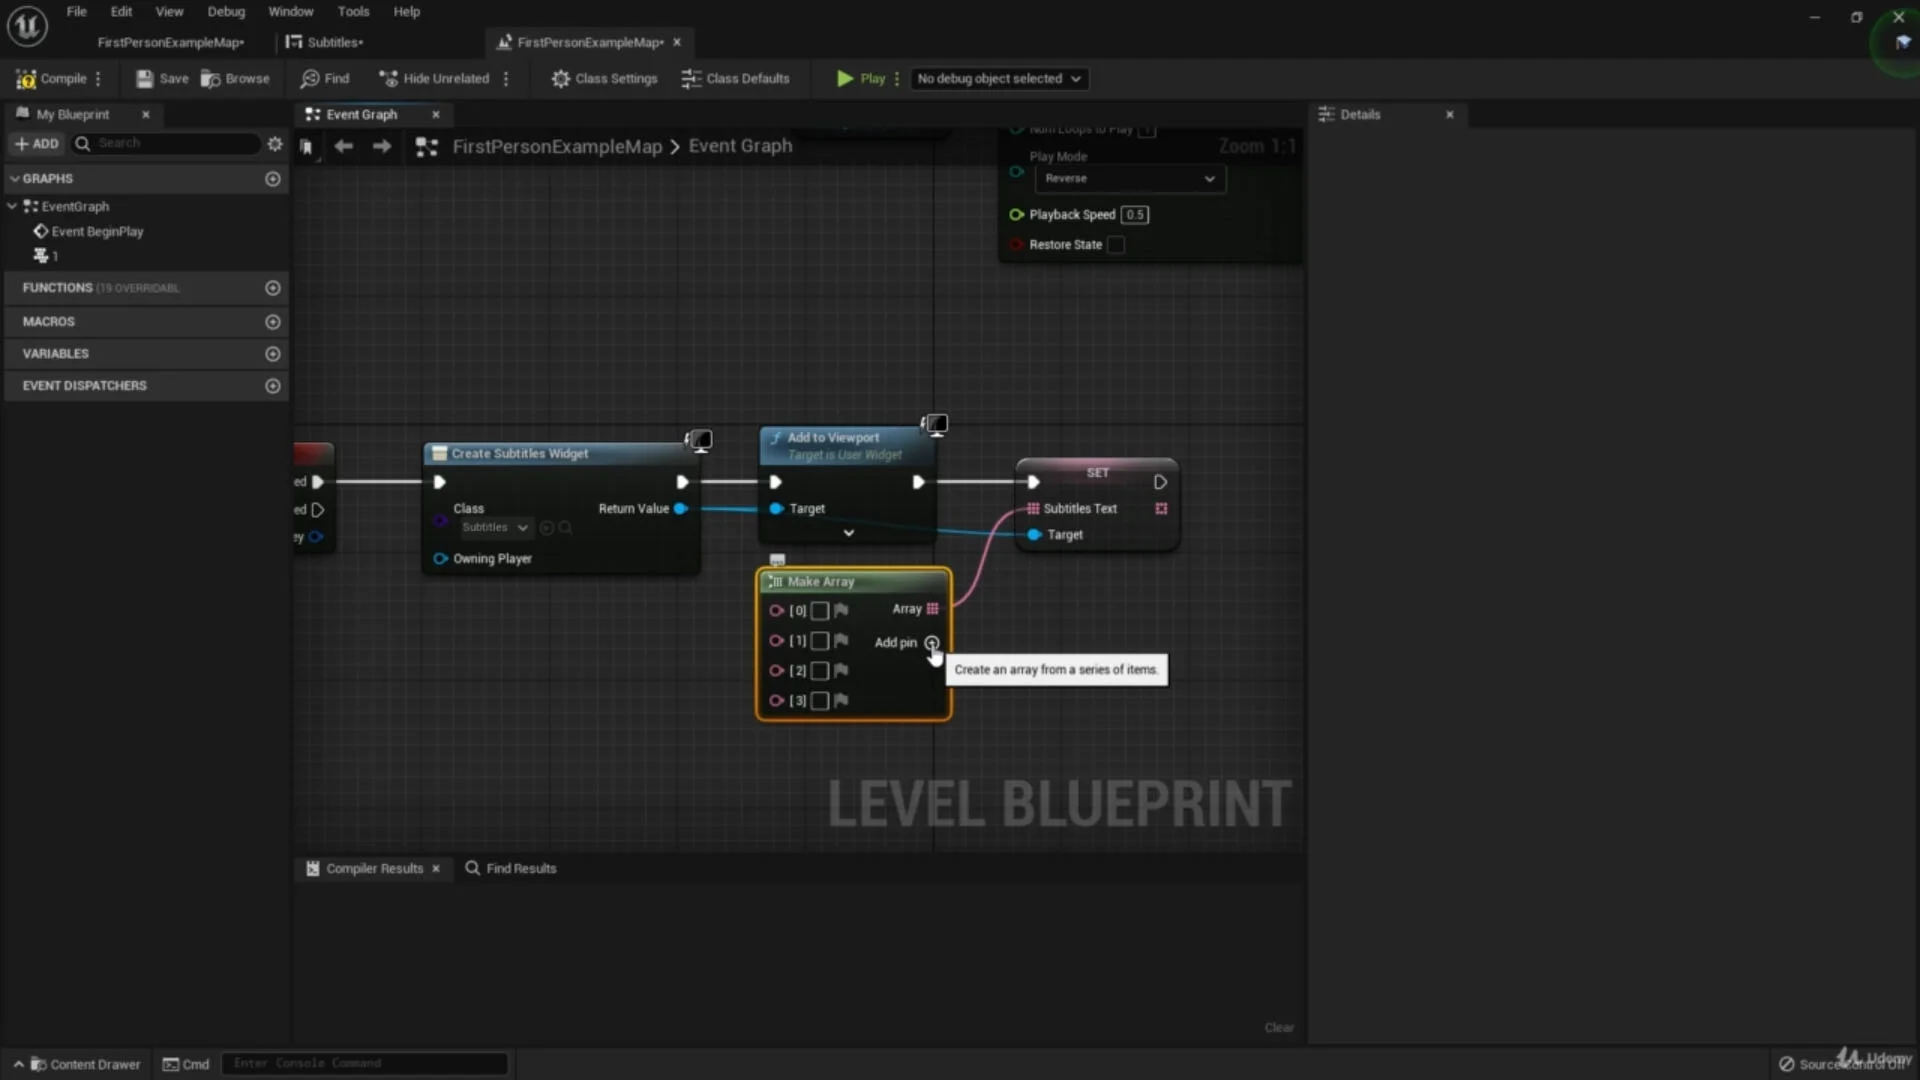Open Class Defaults
This screenshot has width=1920, height=1080.
735,79
